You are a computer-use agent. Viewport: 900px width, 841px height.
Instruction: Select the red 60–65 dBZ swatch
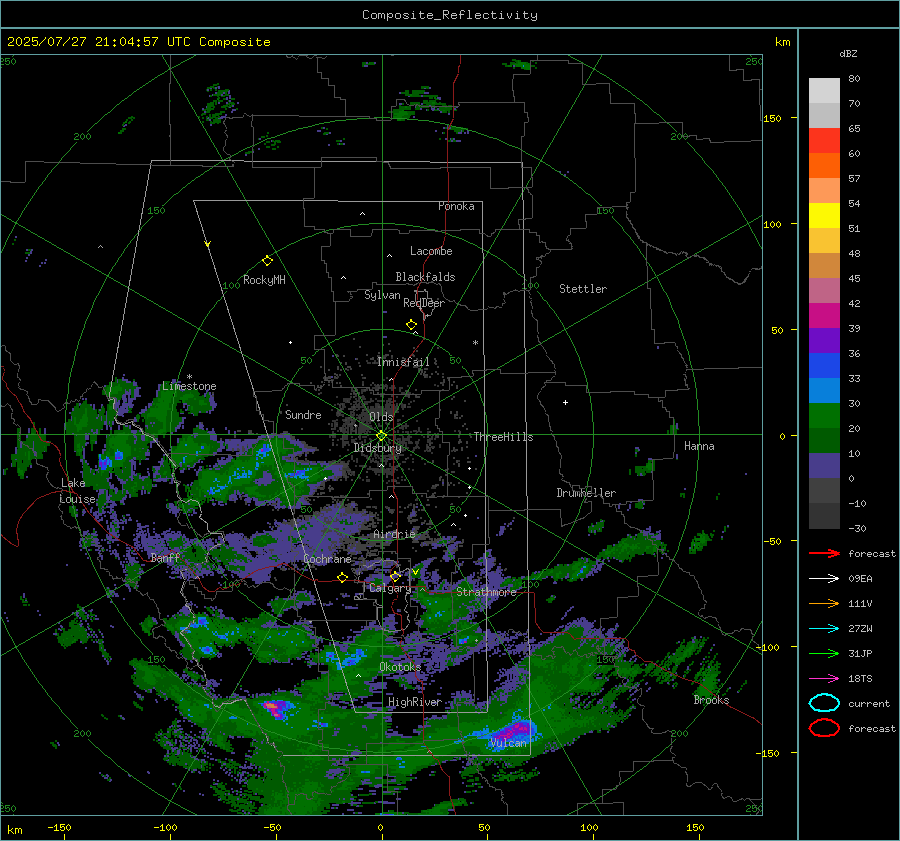pyautogui.click(x=824, y=141)
